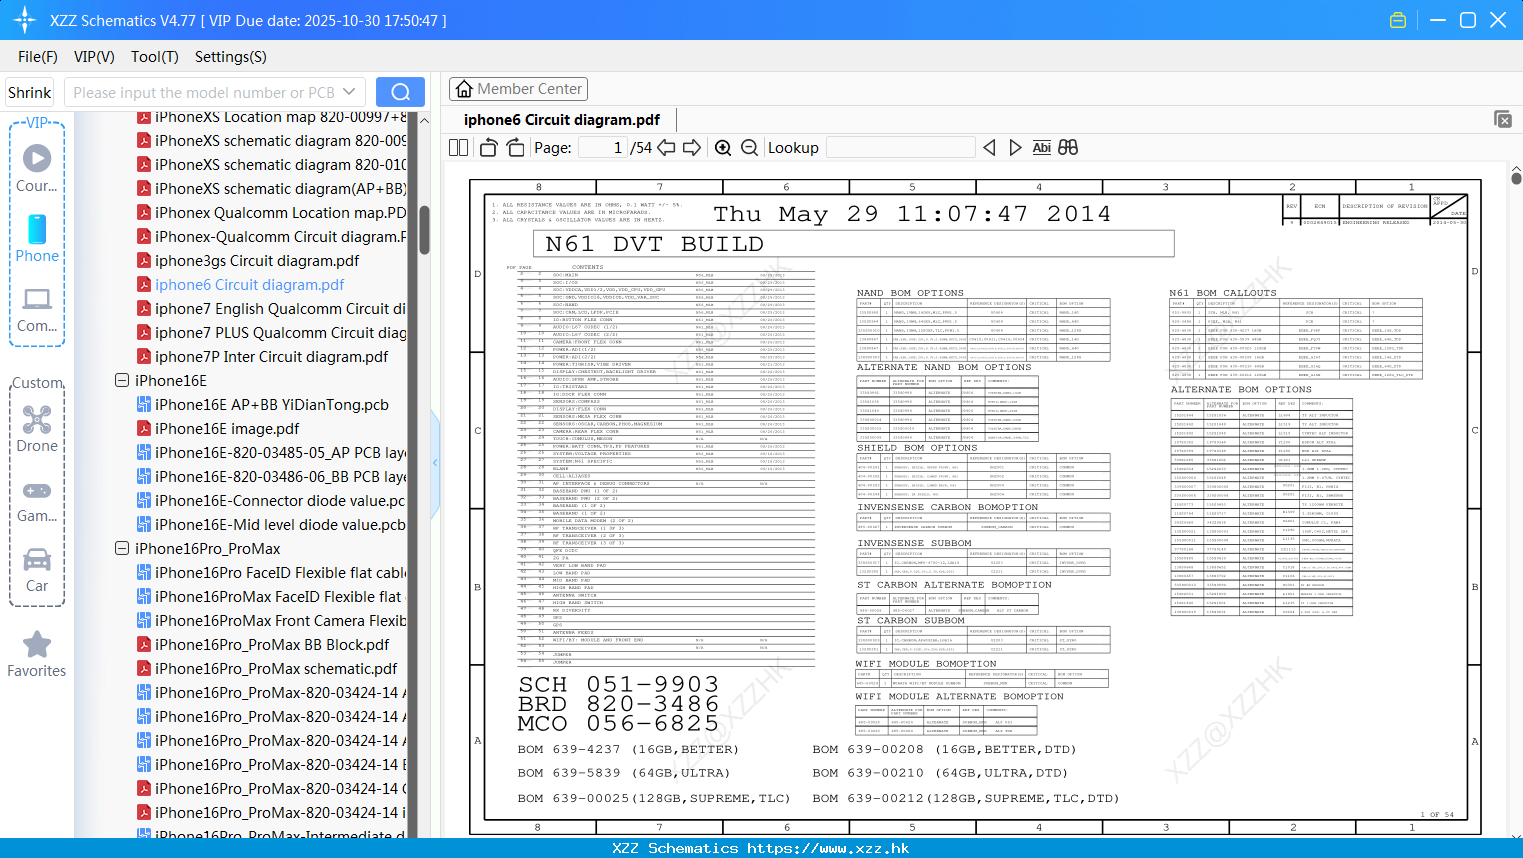Click the Abl text select icon
Image resolution: width=1523 pixels, height=858 pixels.
pos(1041,147)
